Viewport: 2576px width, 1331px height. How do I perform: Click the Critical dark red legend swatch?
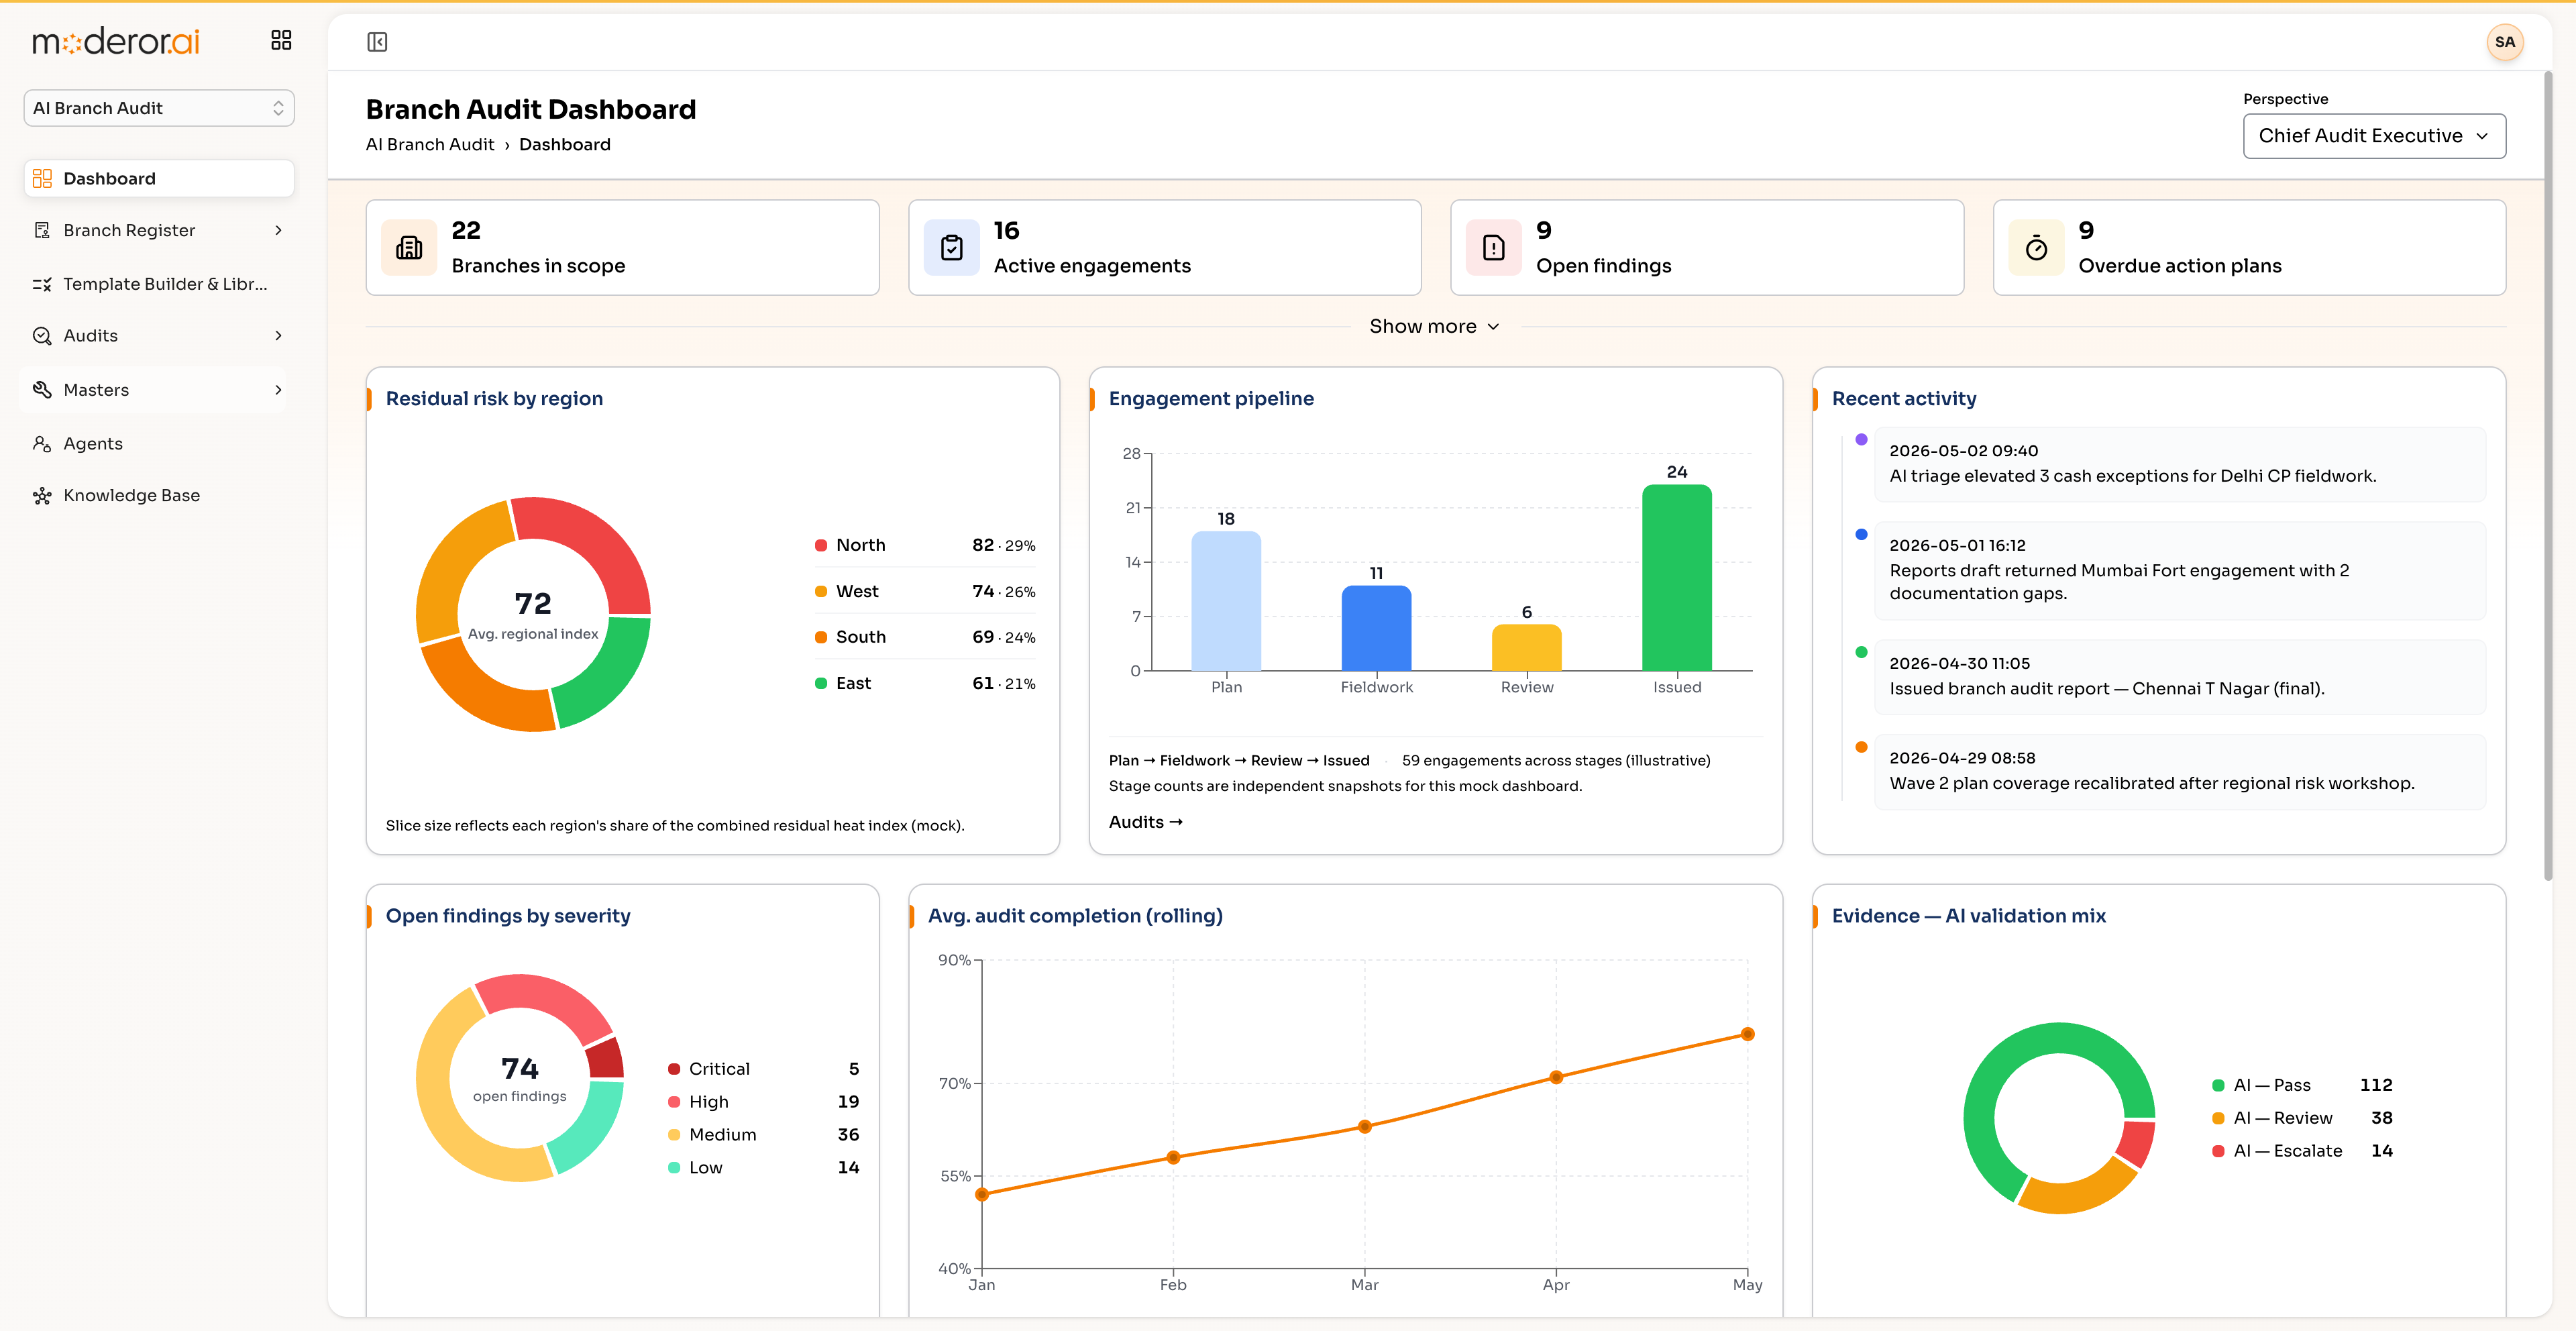(x=674, y=1069)
